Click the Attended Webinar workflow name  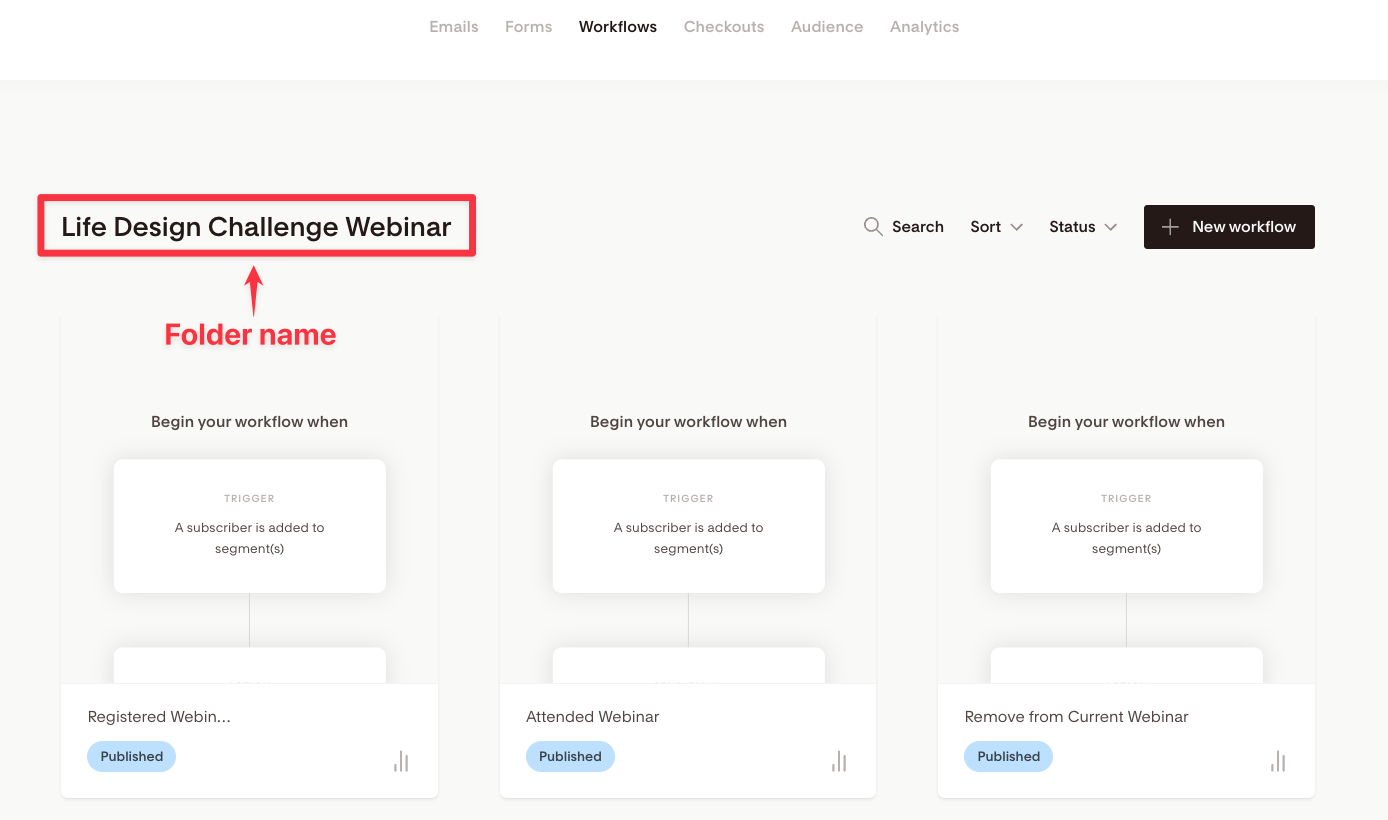pyautogui.click(x=593, y=717)
